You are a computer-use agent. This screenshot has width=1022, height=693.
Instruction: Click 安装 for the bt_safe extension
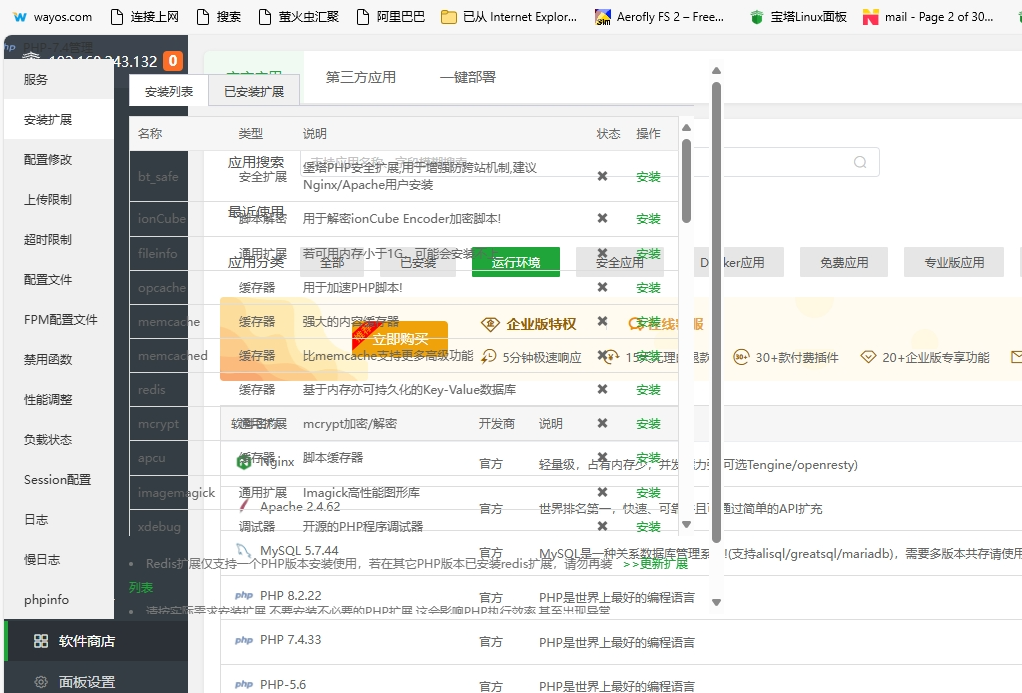click(649, 177)
